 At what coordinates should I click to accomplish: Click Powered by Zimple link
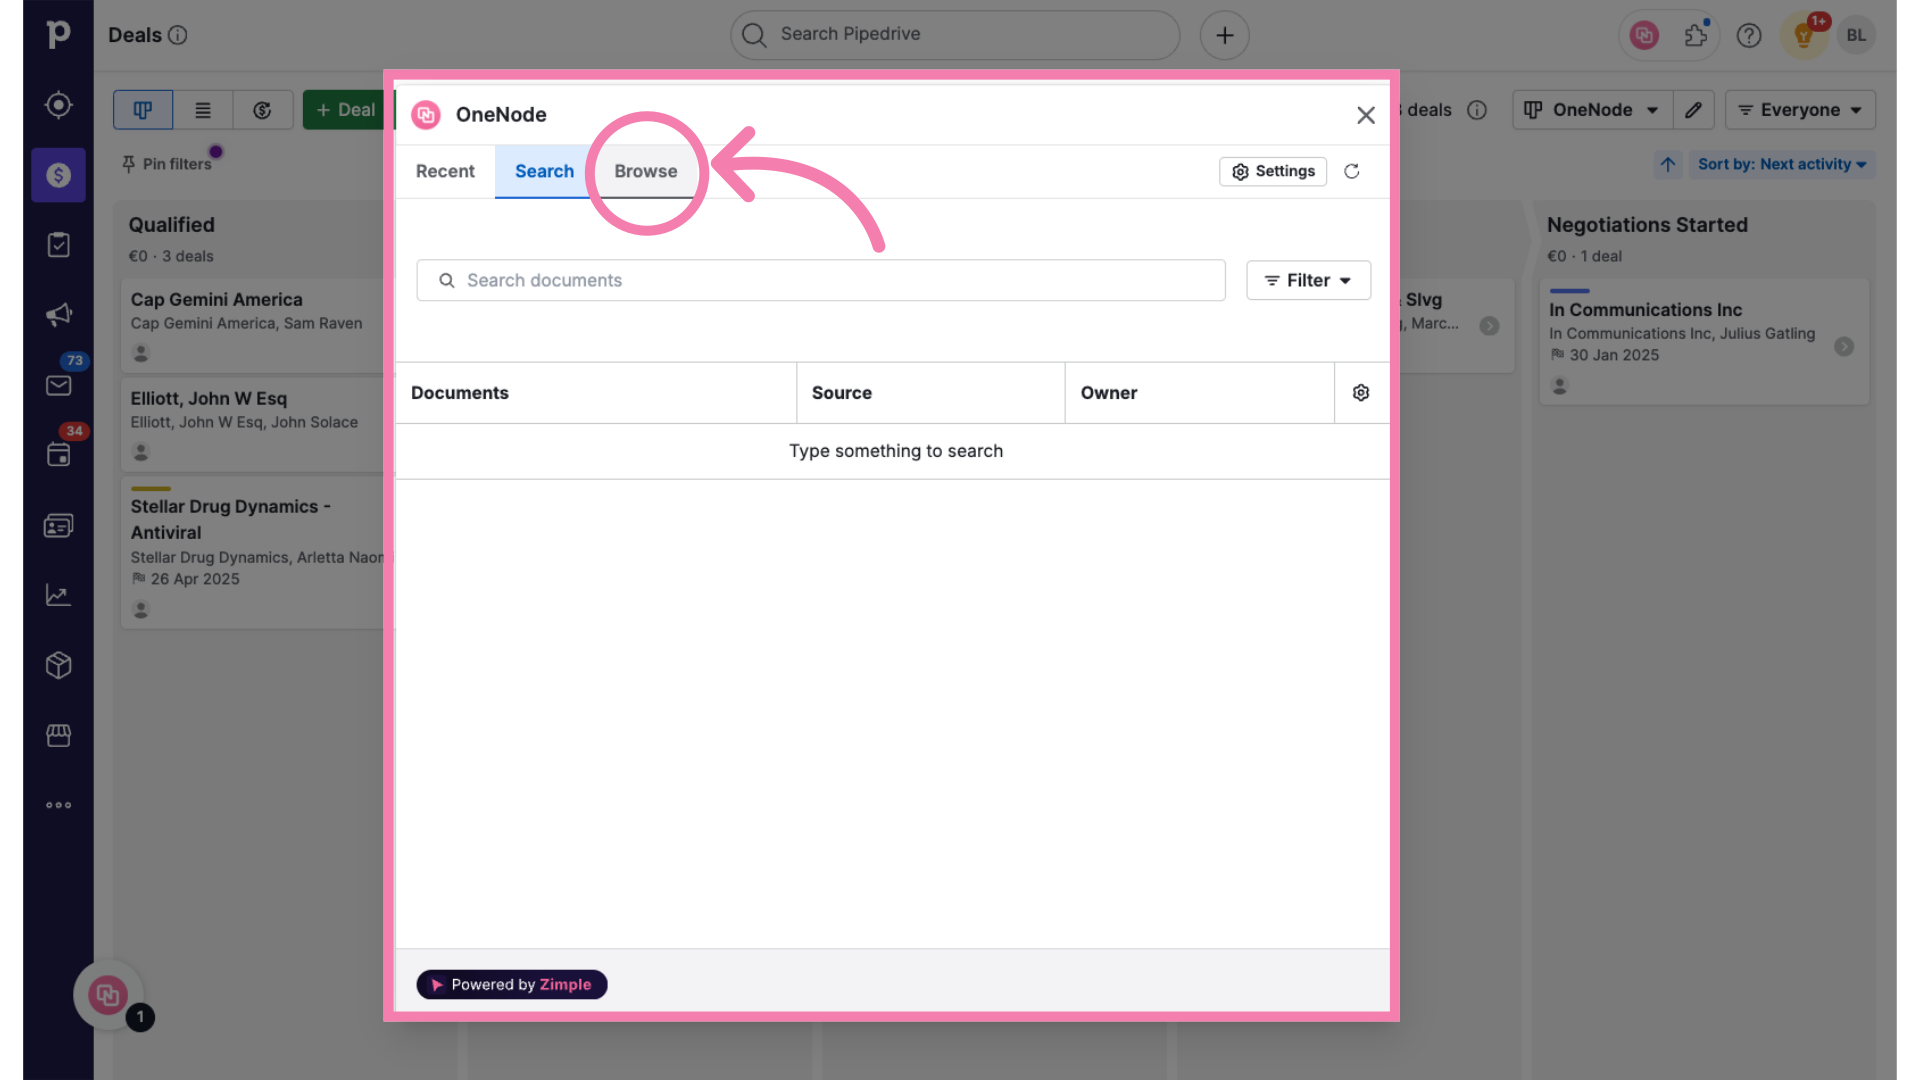(x=512, y=984)
